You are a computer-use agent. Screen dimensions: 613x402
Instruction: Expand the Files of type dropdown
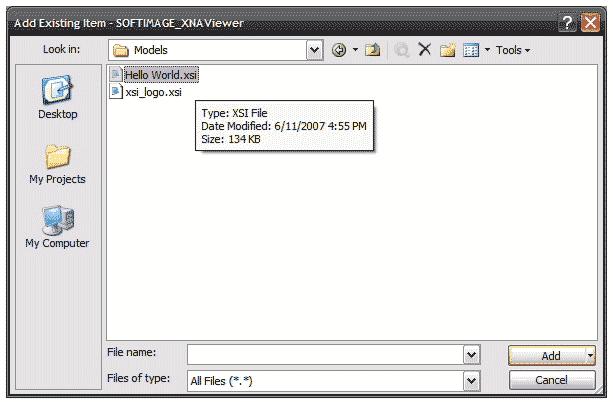coord(471,380)
